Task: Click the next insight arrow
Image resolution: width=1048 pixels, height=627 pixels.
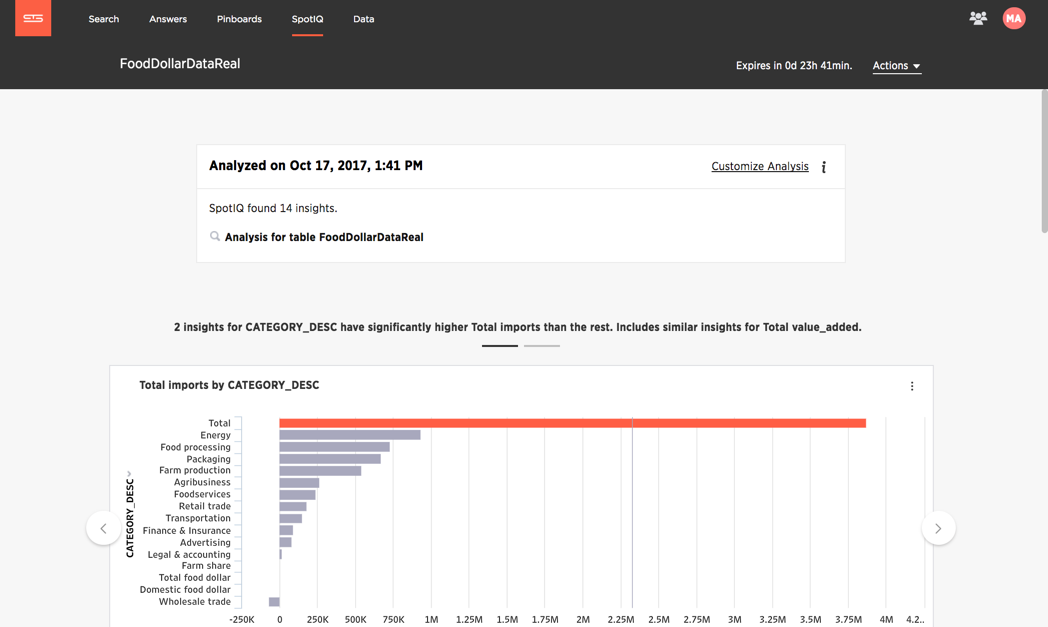Action: click(938, 528)
